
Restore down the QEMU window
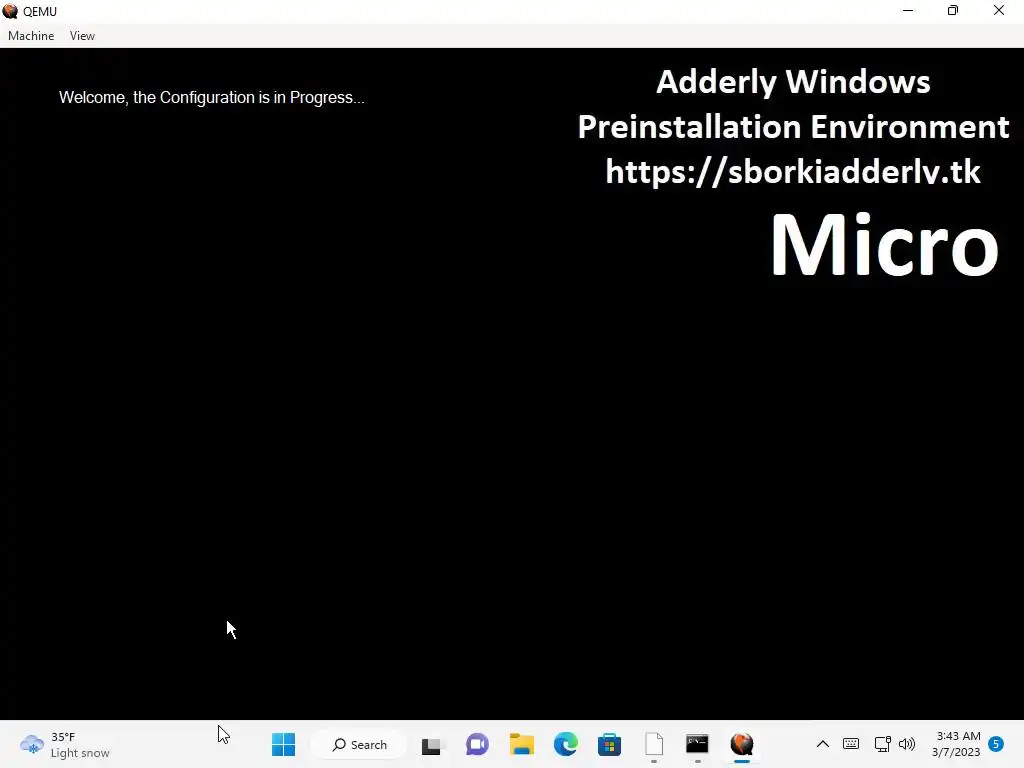[x=953, y=11]
